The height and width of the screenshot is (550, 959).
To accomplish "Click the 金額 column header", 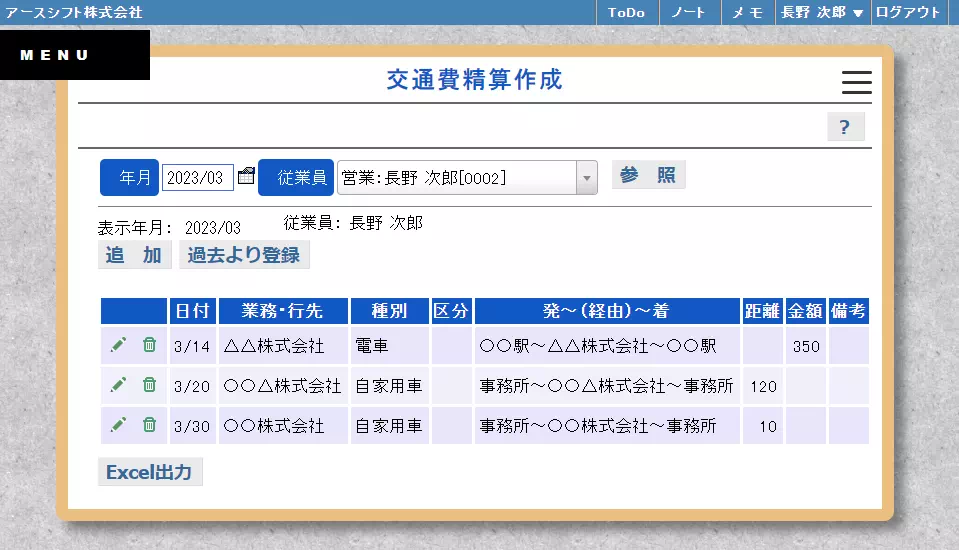I will point(805,311).
